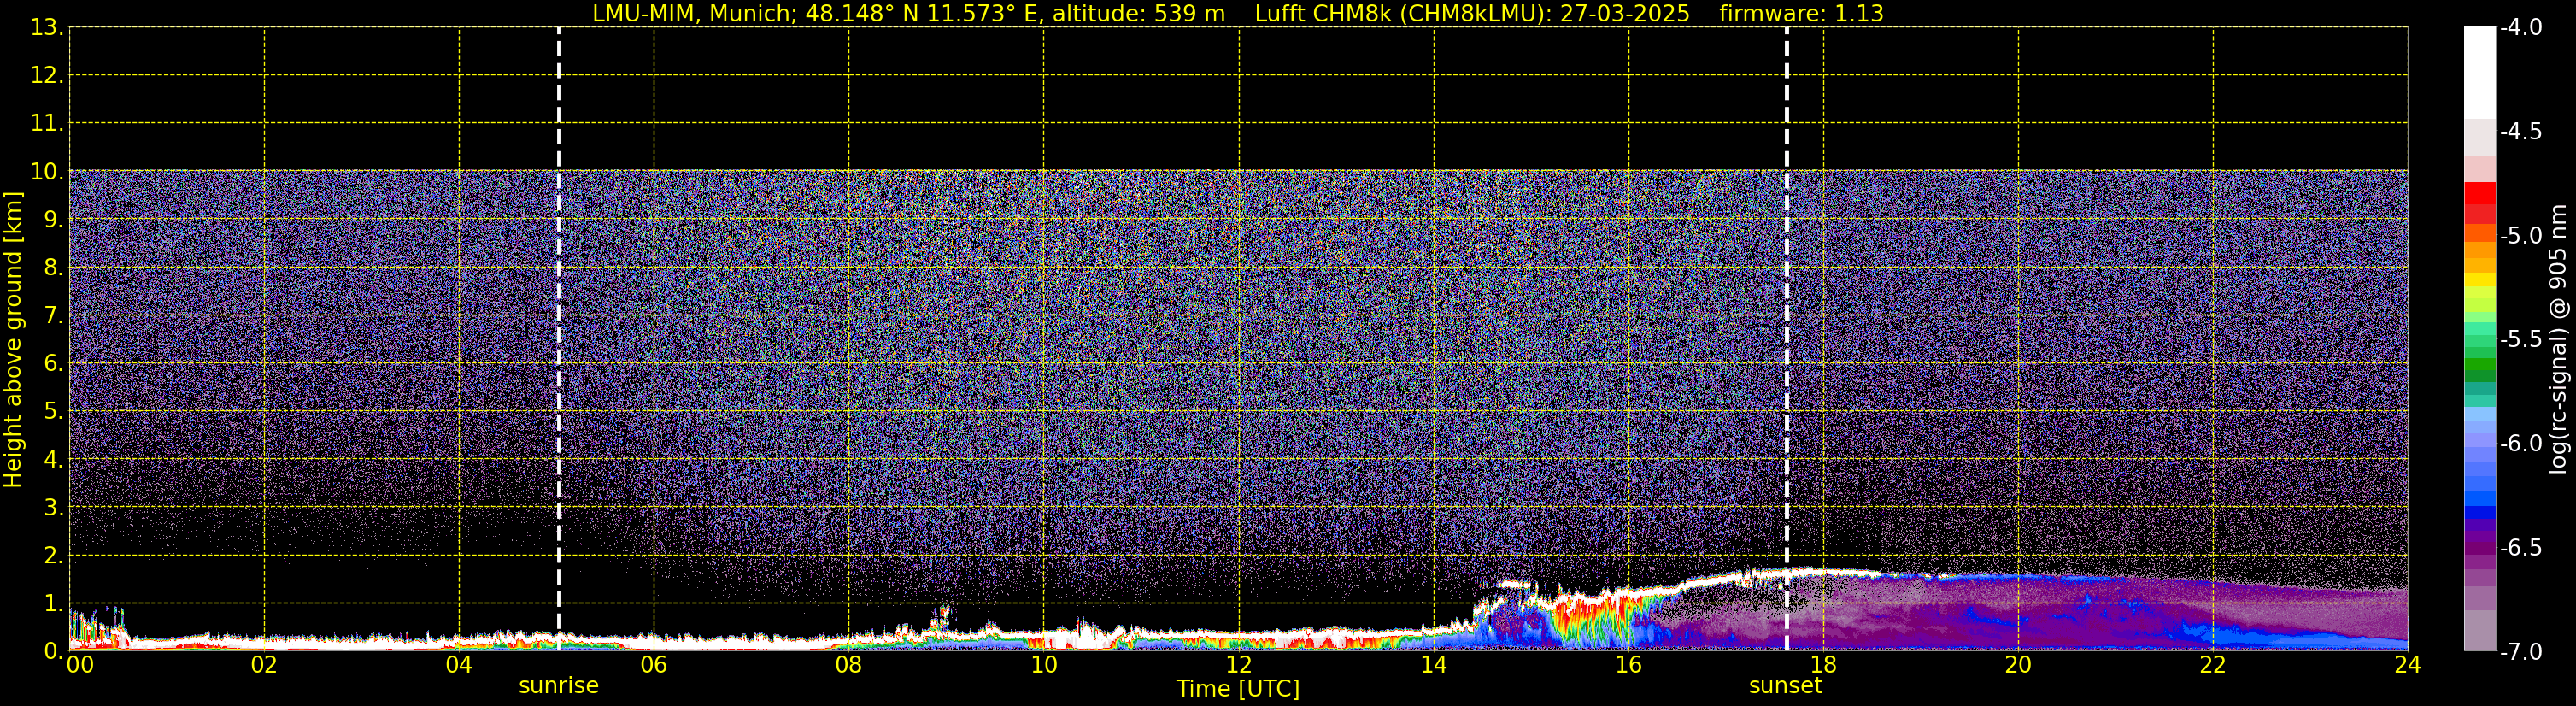Click the '06' tick on the time axis

654,665
